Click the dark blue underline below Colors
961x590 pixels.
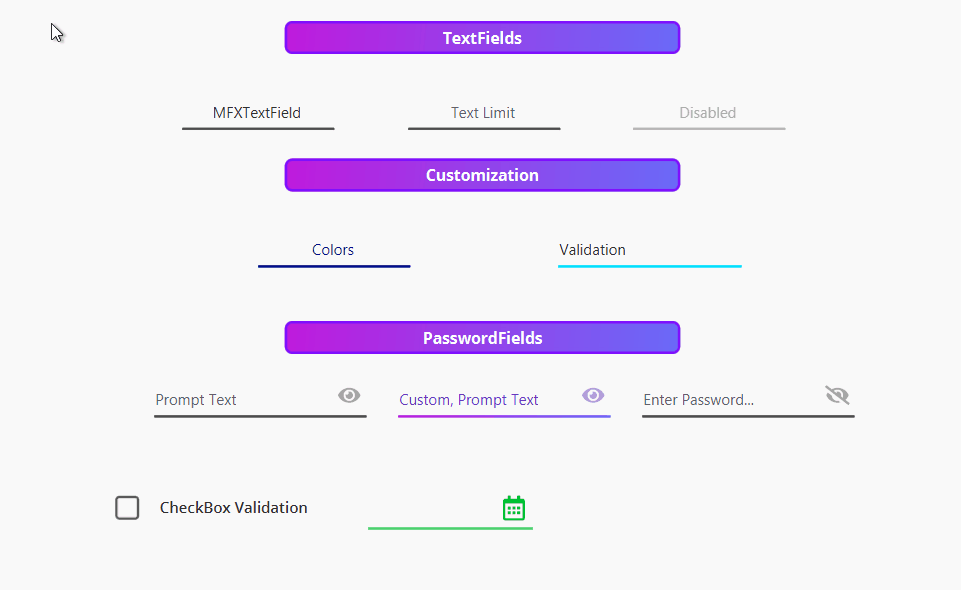tap(334, 266)
